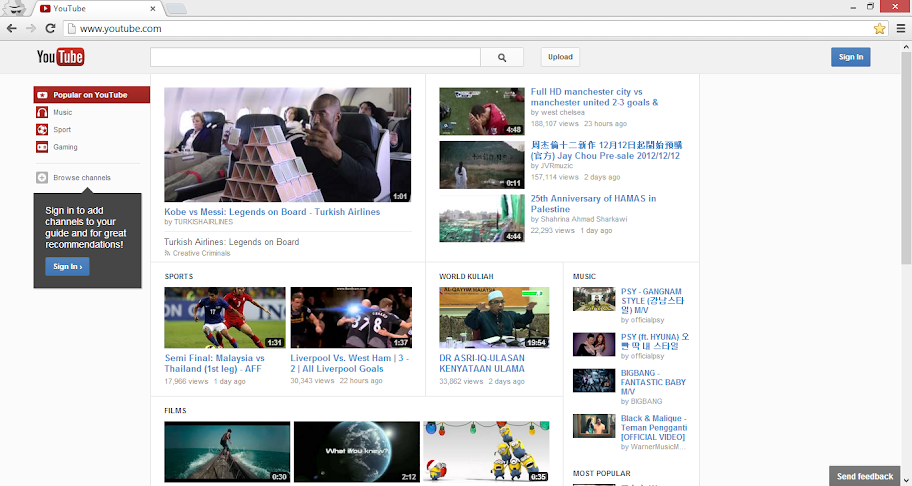
Task: Click the browser address bar URL
Action: point(120,28)
